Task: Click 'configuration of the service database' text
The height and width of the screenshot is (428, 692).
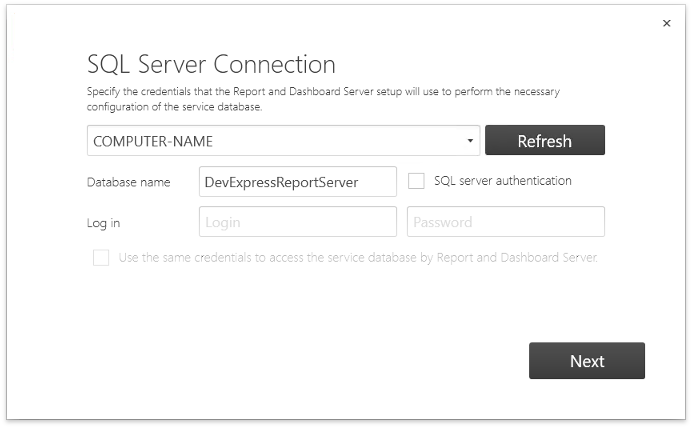Action: (x=174, y=107)
